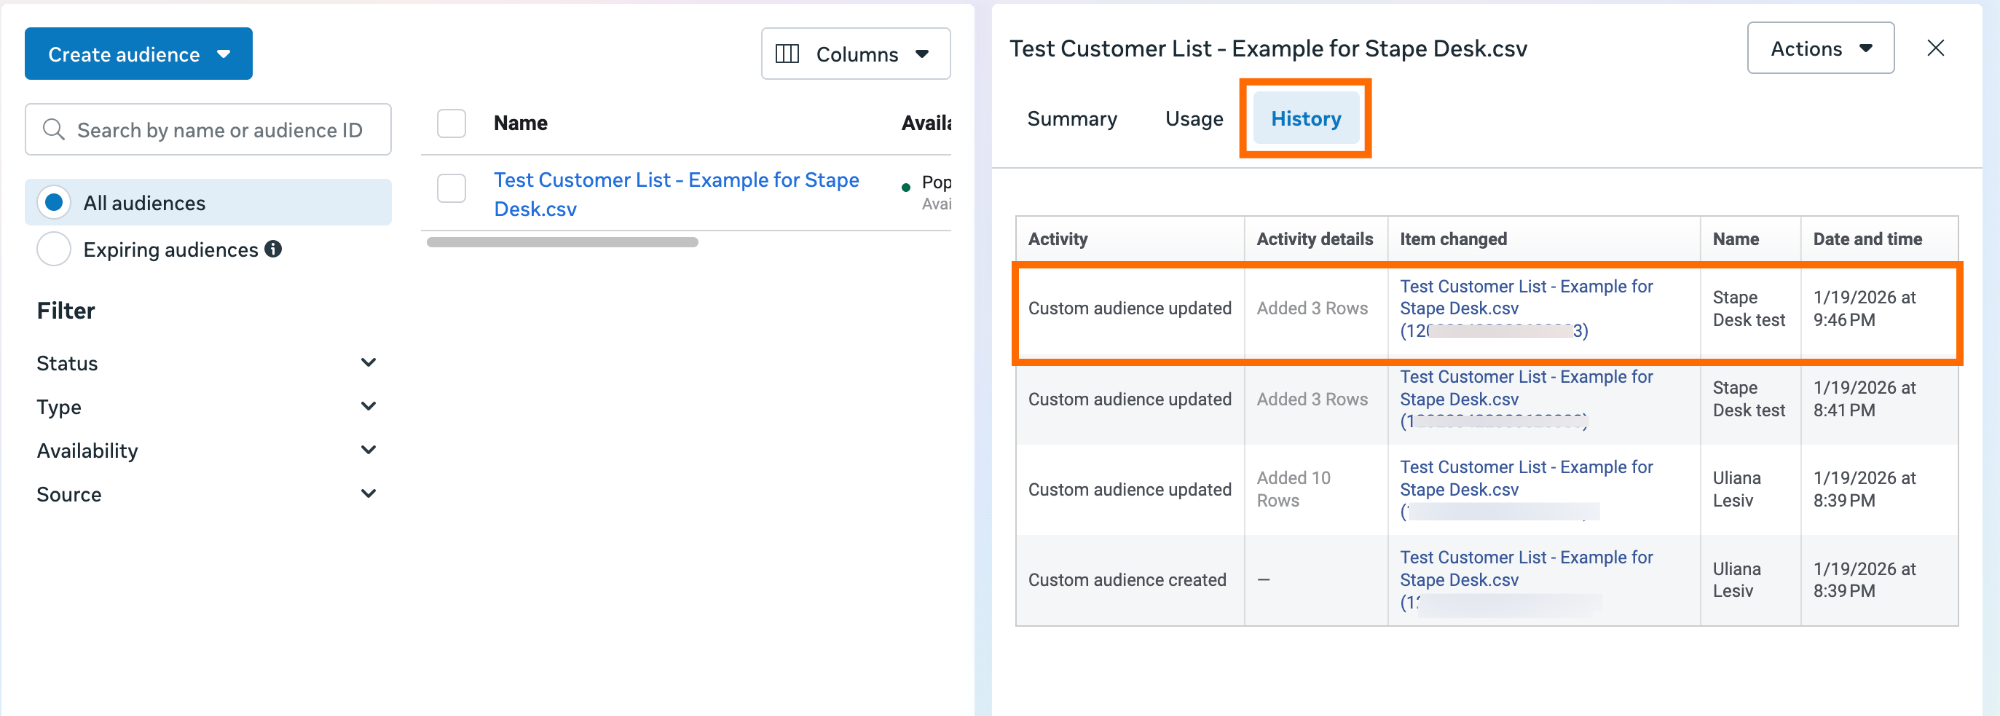Click Custom audience created activity cell
2000x716 pixels.
click(1127, 580)
